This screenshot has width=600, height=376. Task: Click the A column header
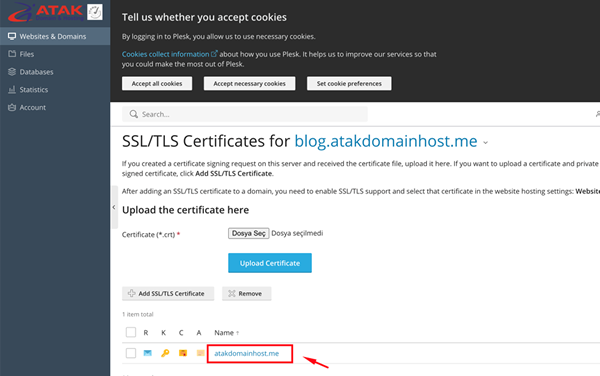(x=199, y=333)
